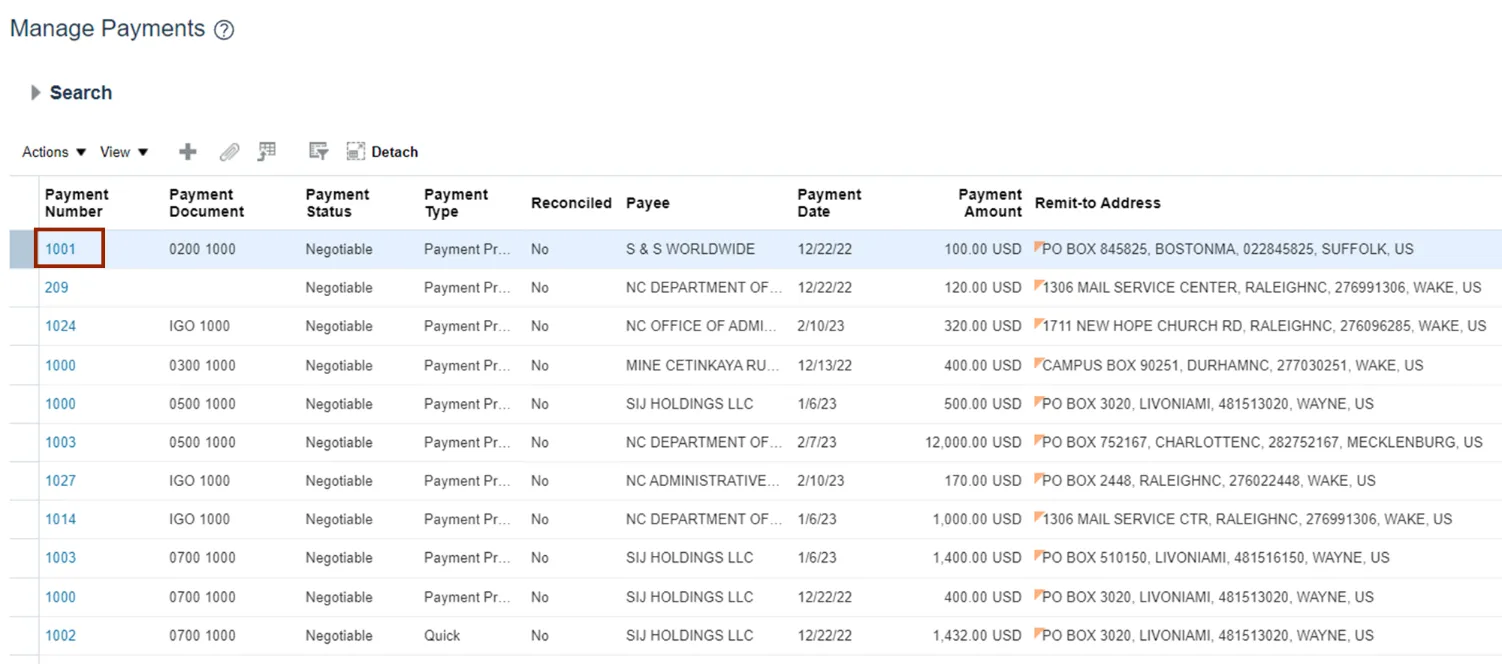Viewport: 1502px width, 664px height.
Task: Click the Detach table icon
Action: (382, 152)
